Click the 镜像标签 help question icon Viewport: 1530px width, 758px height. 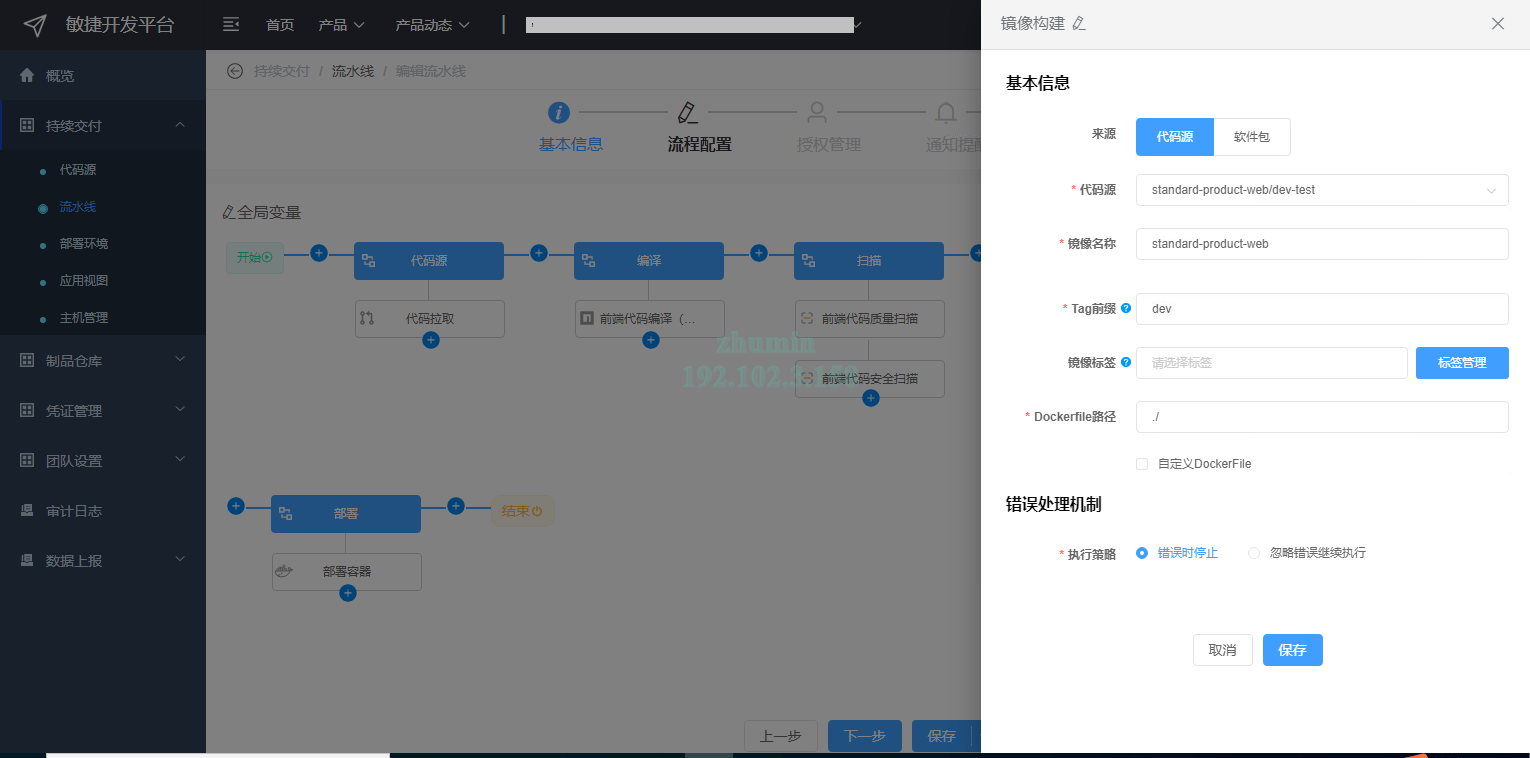point(1126,362)
